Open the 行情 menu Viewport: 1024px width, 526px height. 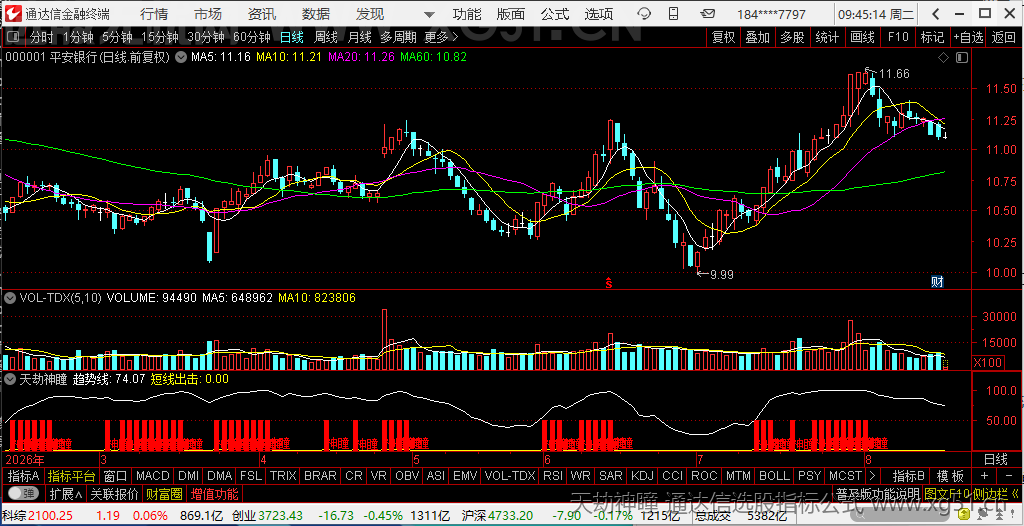coord(153,14)
